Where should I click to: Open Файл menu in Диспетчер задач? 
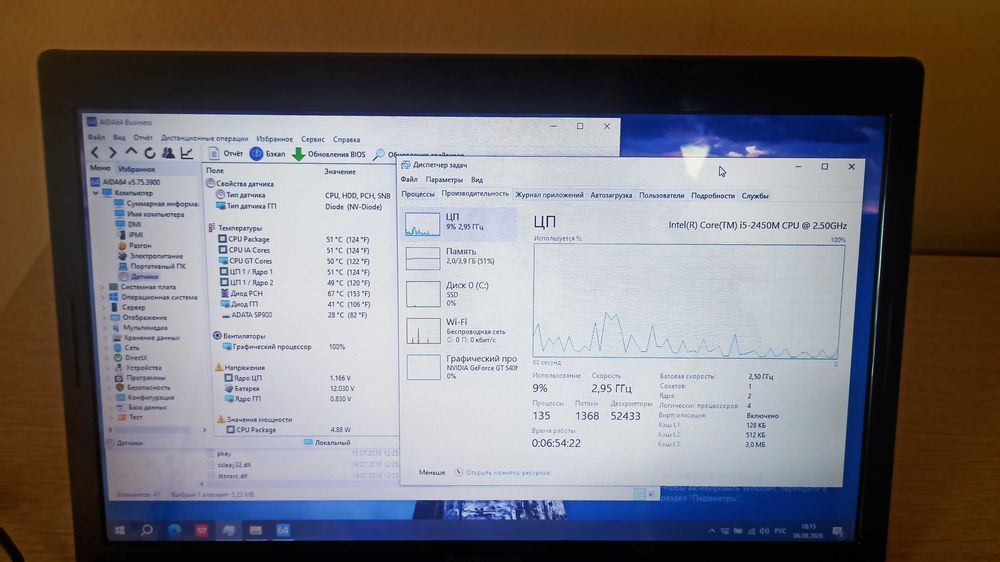click(x=409, y=179)
